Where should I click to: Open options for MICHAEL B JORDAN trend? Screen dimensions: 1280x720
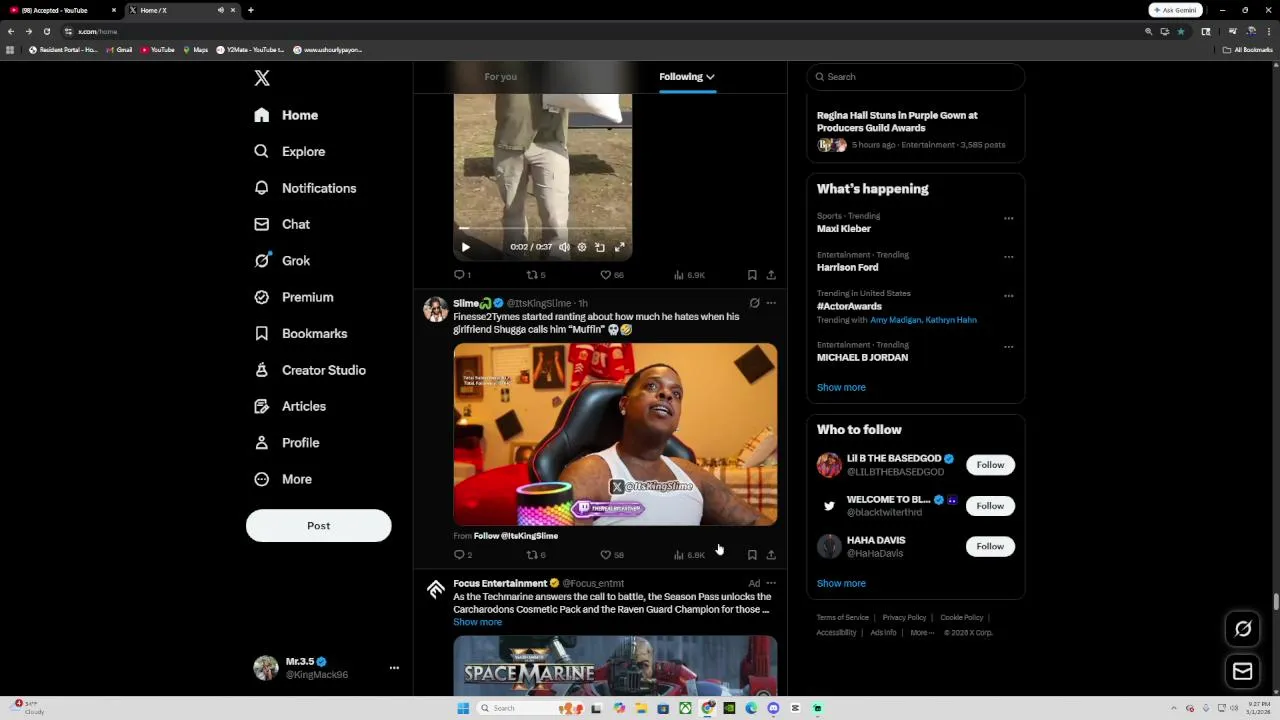1008,347
